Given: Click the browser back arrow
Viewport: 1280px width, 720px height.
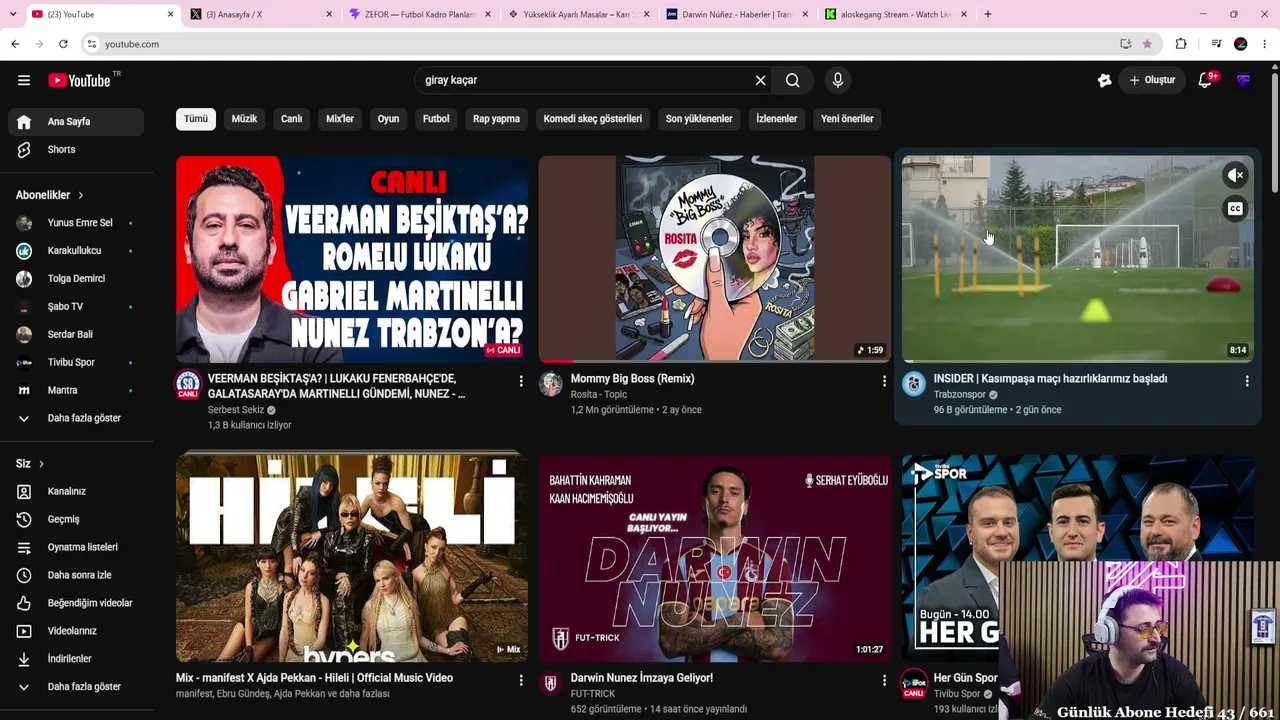Looking at the screenshot, I should click(x=15, y=44).
